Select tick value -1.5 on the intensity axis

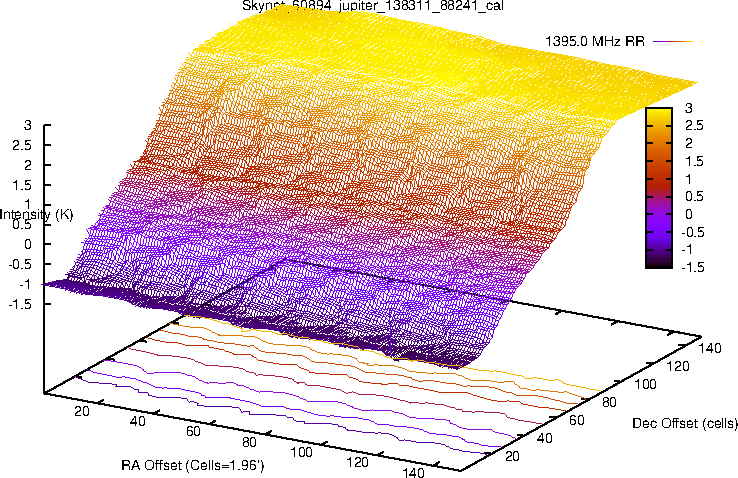point(20,304)
